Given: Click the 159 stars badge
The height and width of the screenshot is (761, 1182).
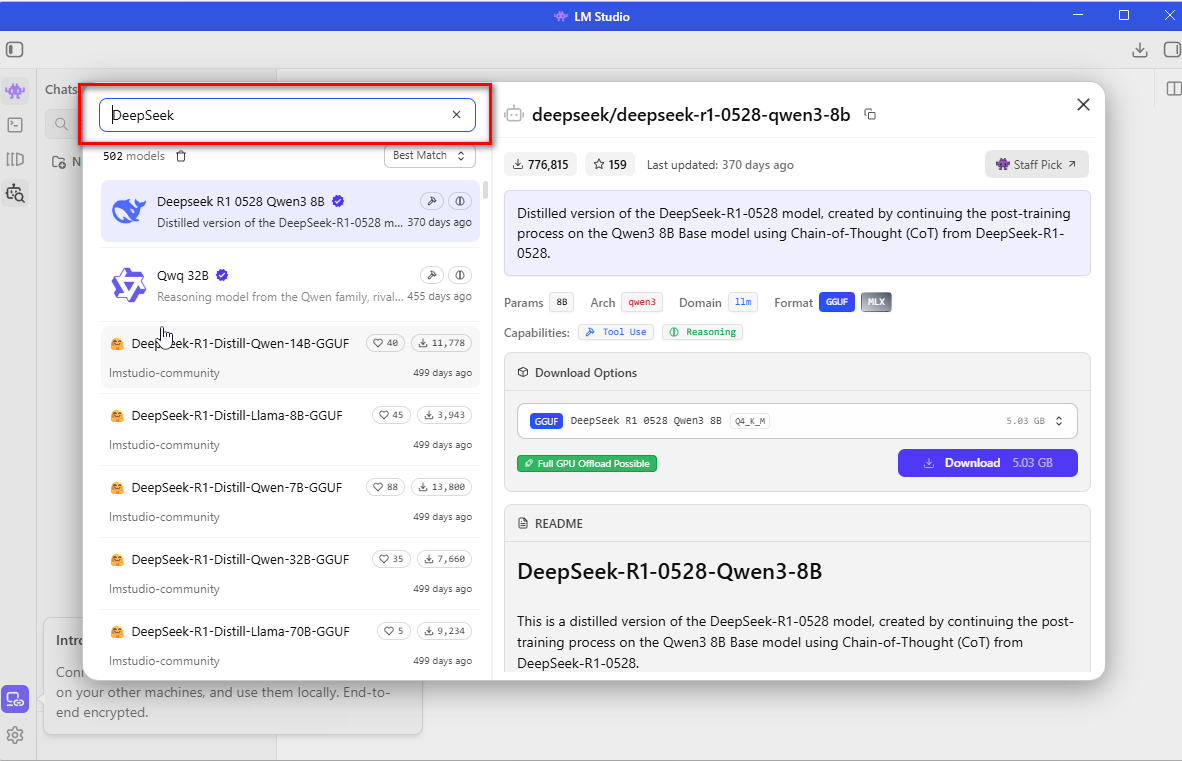Looking at the screenshot, I should click(x=610, y=164).
